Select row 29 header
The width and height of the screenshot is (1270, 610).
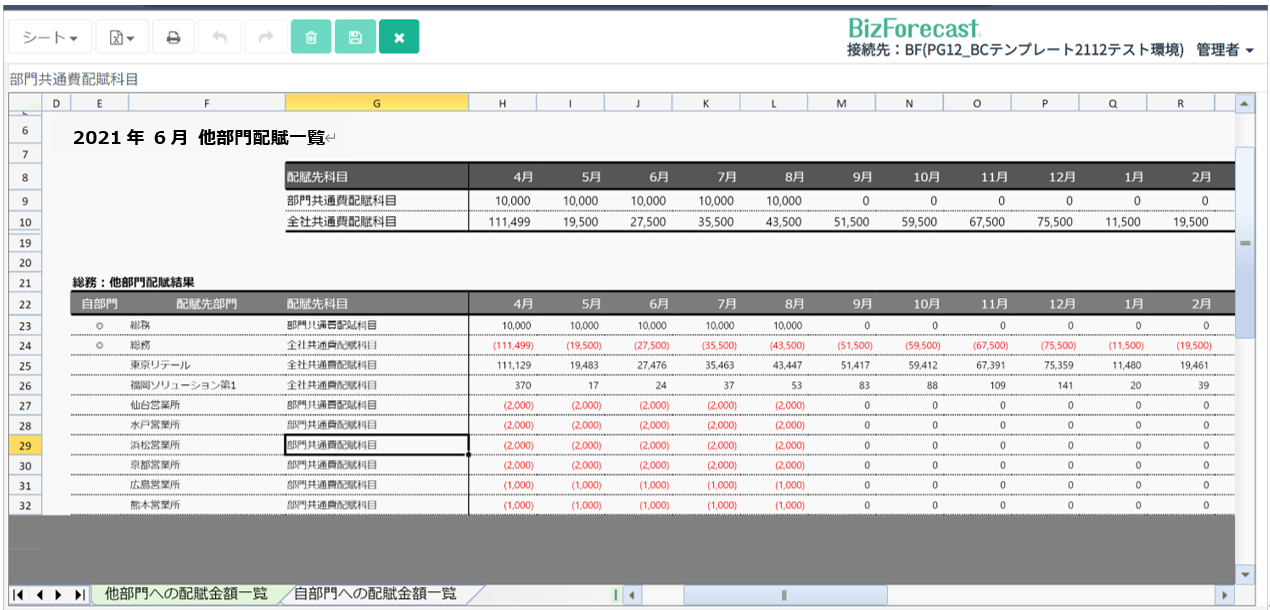(25, 445)
